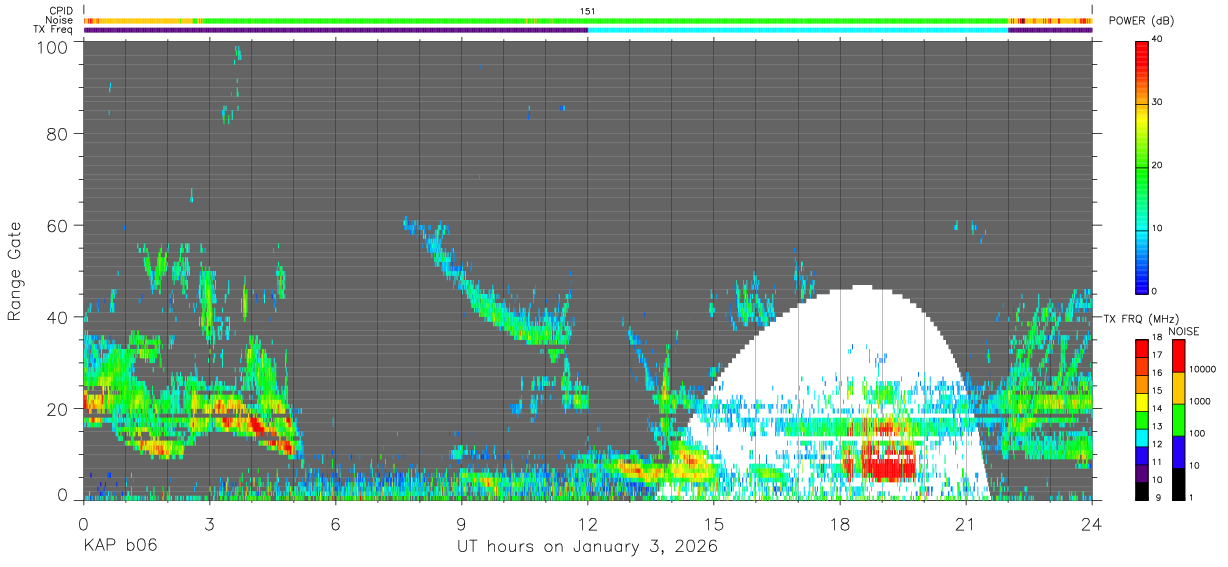1228x567 pixels.
Task: Select the red 18 MHz swatch in TX FRQ legend
Action: coord(1142,349)
